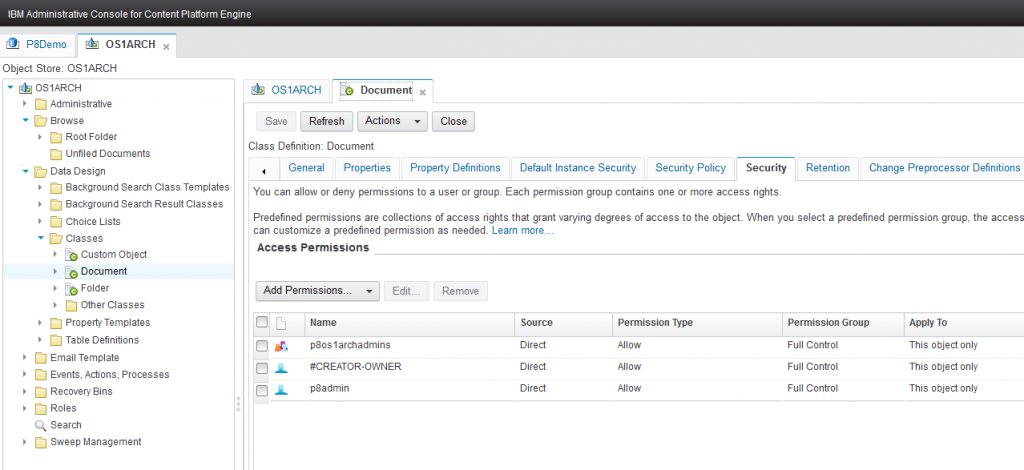Click the #CREATOR-OWNER user icon

(281, 368)
